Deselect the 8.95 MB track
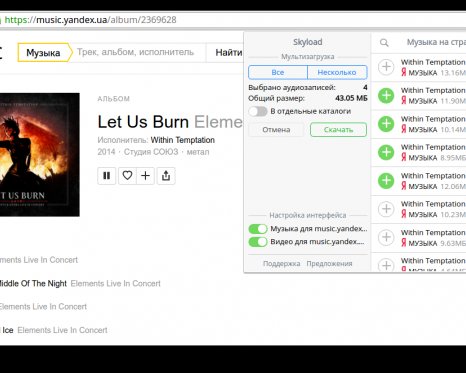Viewport: 466px width, 373px height. (x=386, y=152)
